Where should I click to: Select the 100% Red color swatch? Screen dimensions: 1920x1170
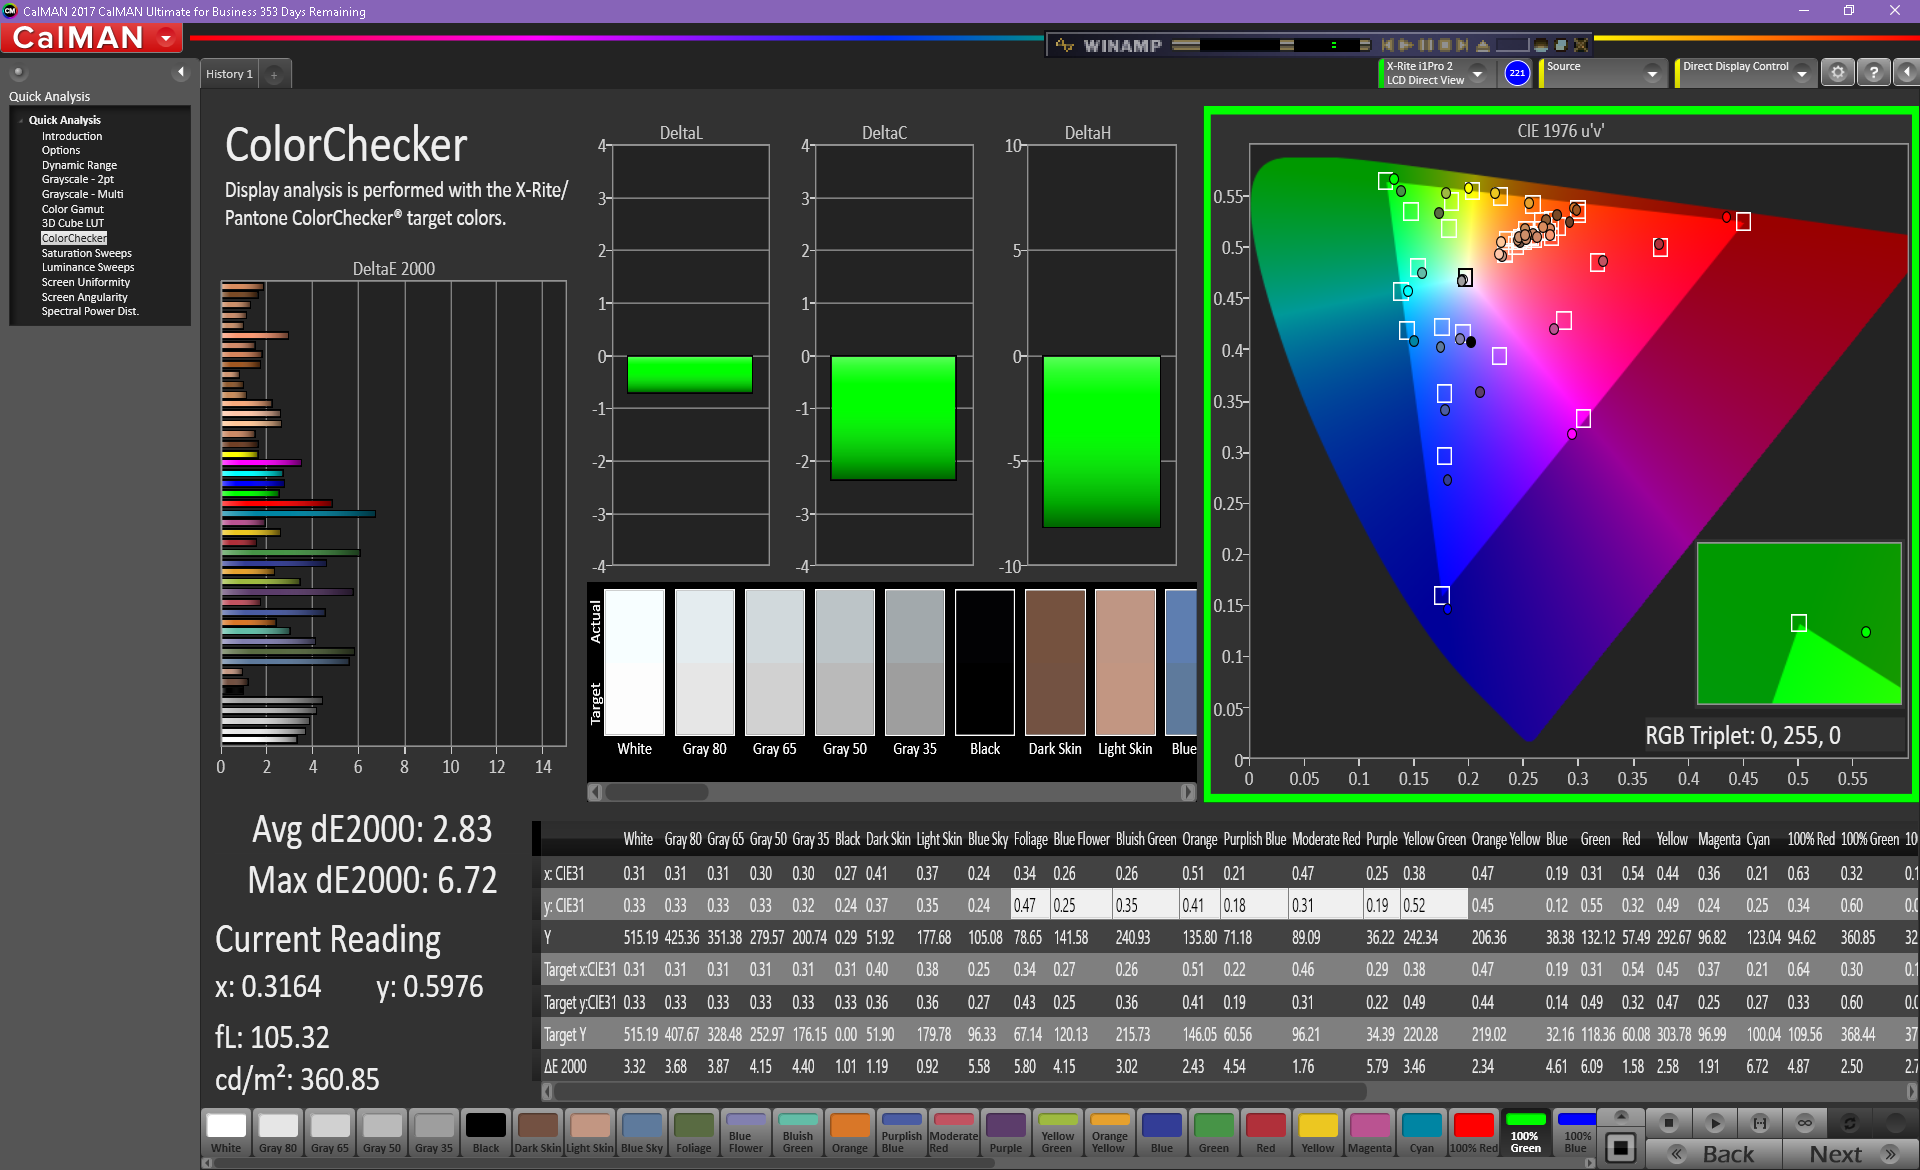(x=1473, y=1132)
